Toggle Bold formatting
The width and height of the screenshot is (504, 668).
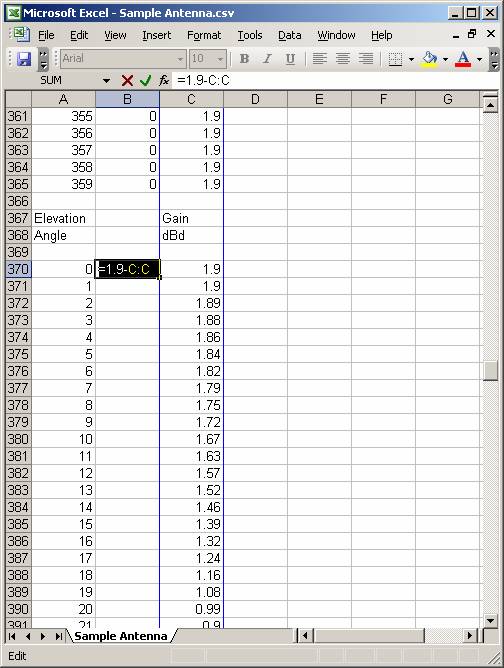tap(244, 59)
